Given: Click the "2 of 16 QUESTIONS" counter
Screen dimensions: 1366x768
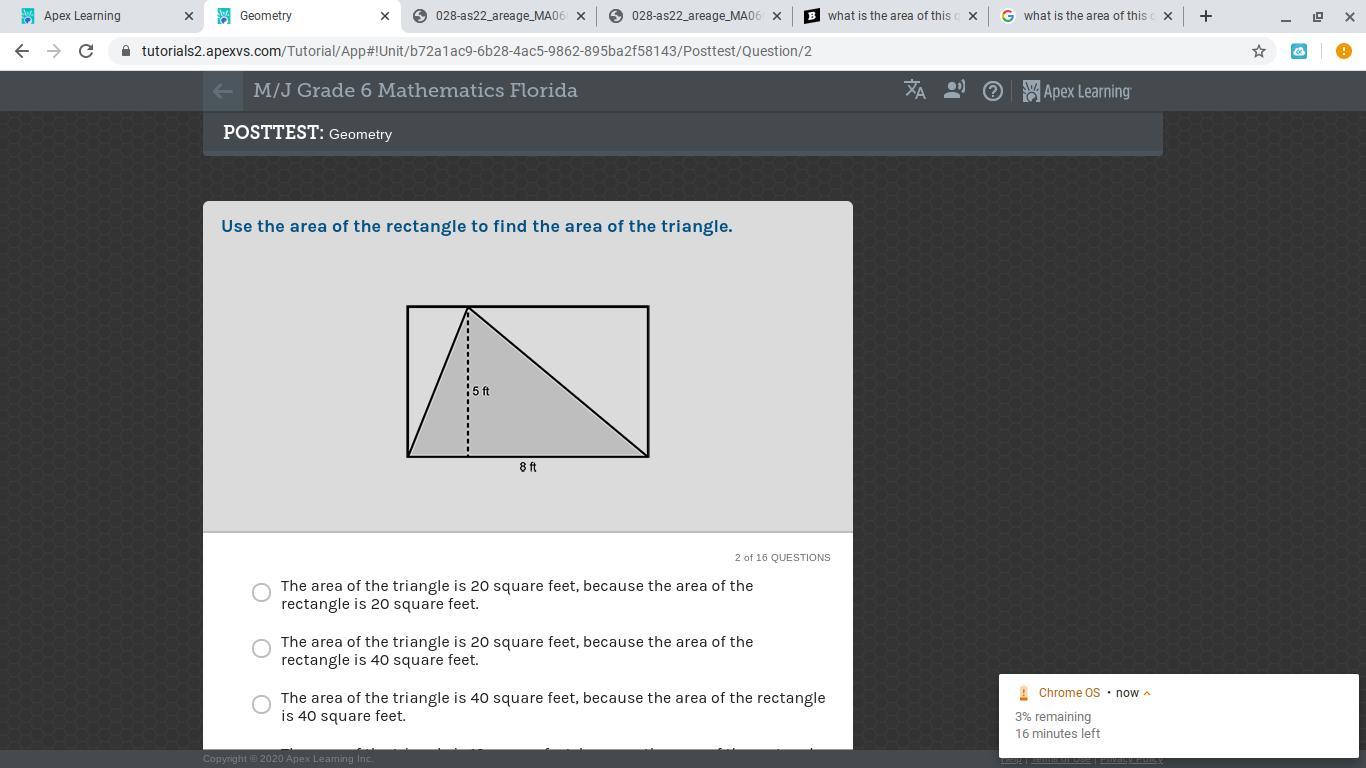Looking at the screenshot, I should tap(782, 558).
